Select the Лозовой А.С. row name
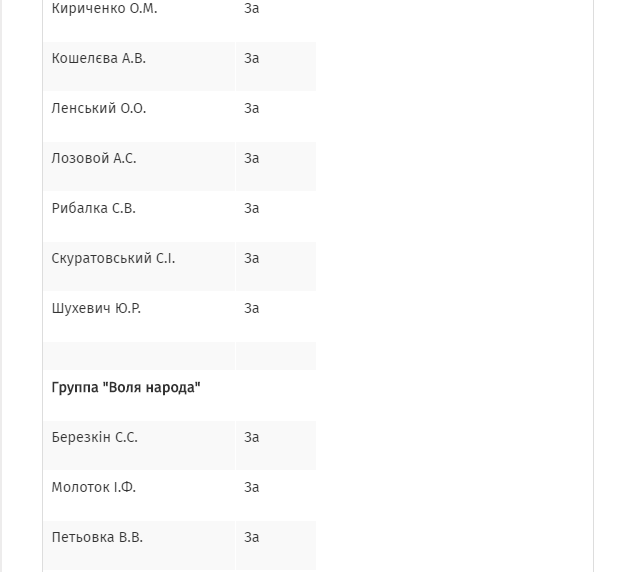Viewport: 634px width, 572px height. pyautogui.click(x=94, y=159)
